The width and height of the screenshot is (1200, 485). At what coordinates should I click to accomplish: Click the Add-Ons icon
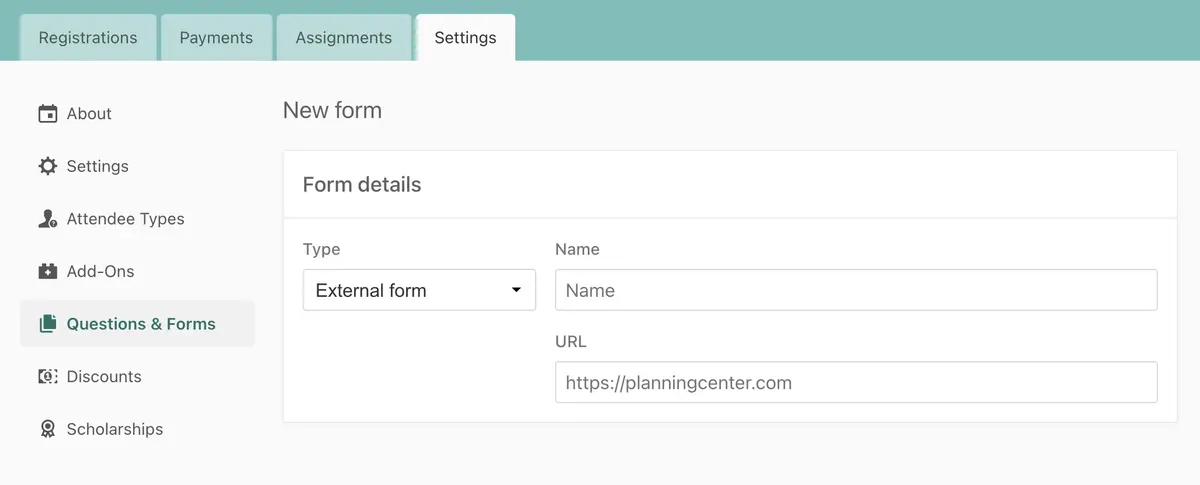(x=47, y=271)
